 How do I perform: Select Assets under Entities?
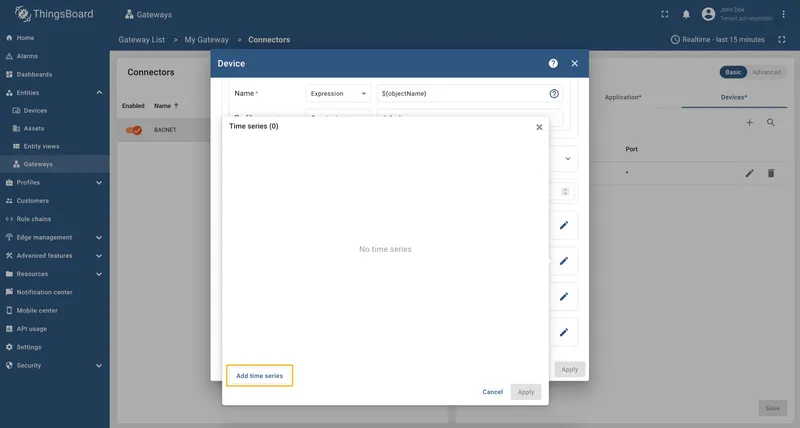[55, 128]
